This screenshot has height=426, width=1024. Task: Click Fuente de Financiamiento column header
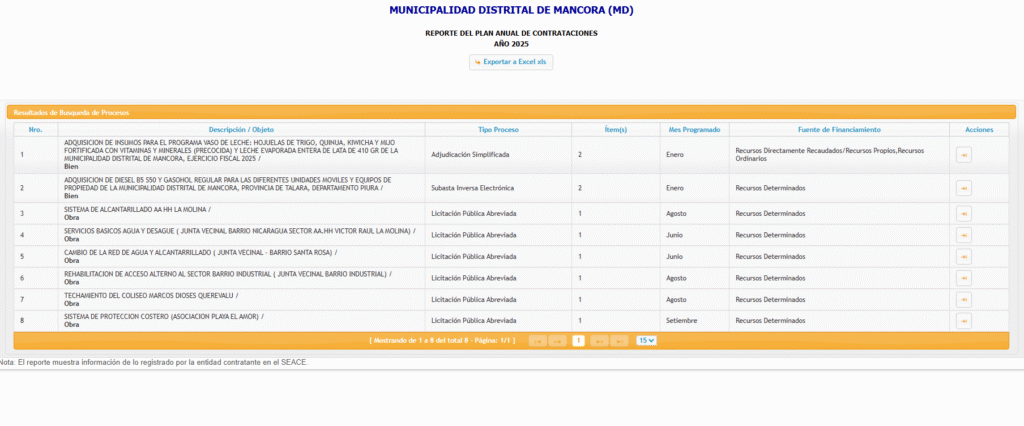pyautogui.click(x=838, y=130)
